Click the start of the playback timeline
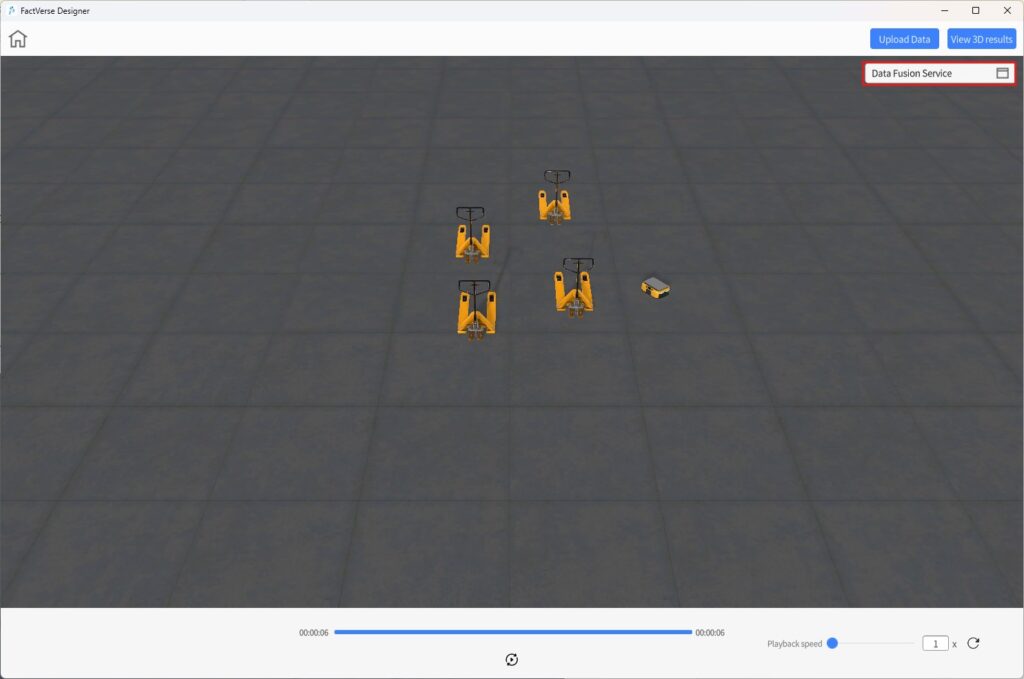 336,632
